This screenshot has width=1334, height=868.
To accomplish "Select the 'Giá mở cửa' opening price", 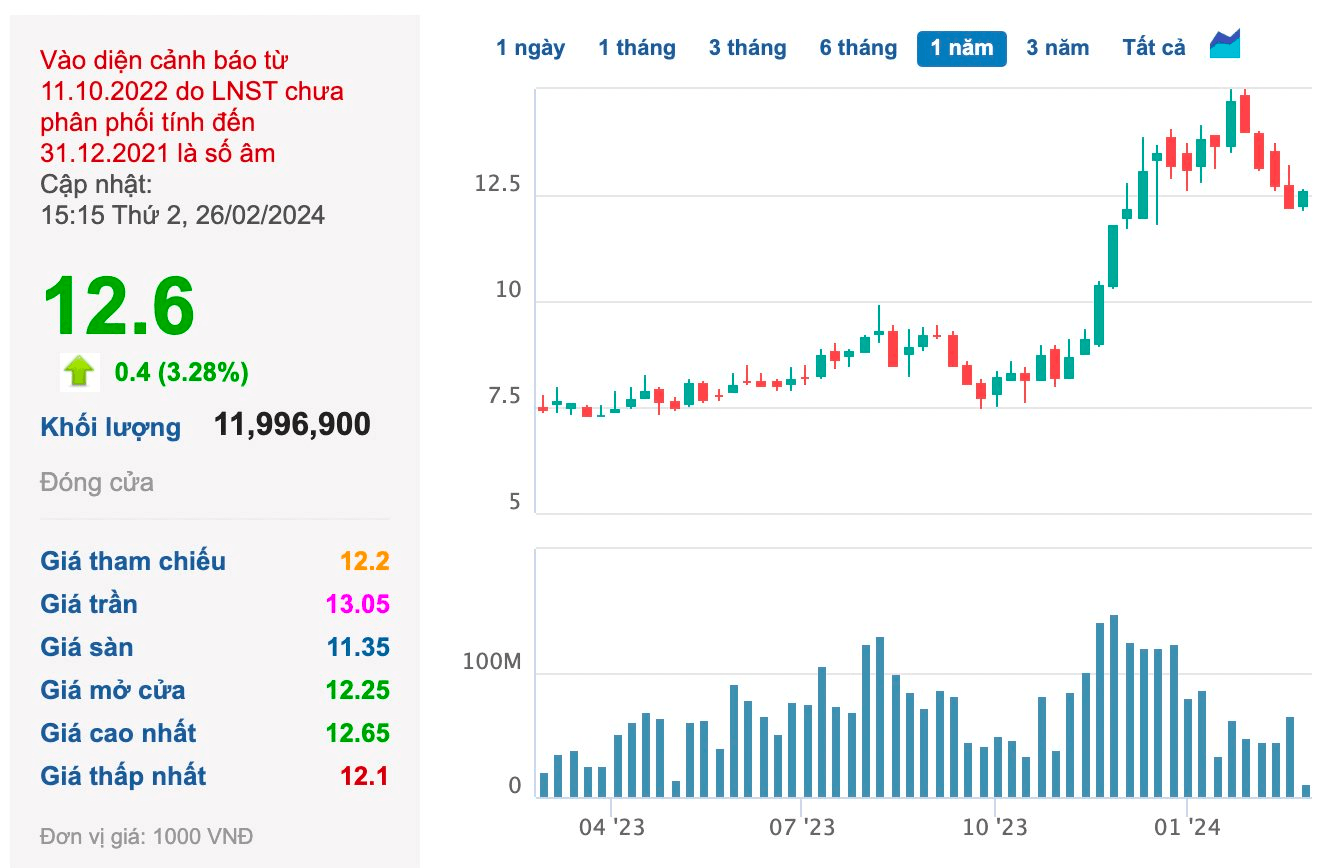I will pos(359,690).
